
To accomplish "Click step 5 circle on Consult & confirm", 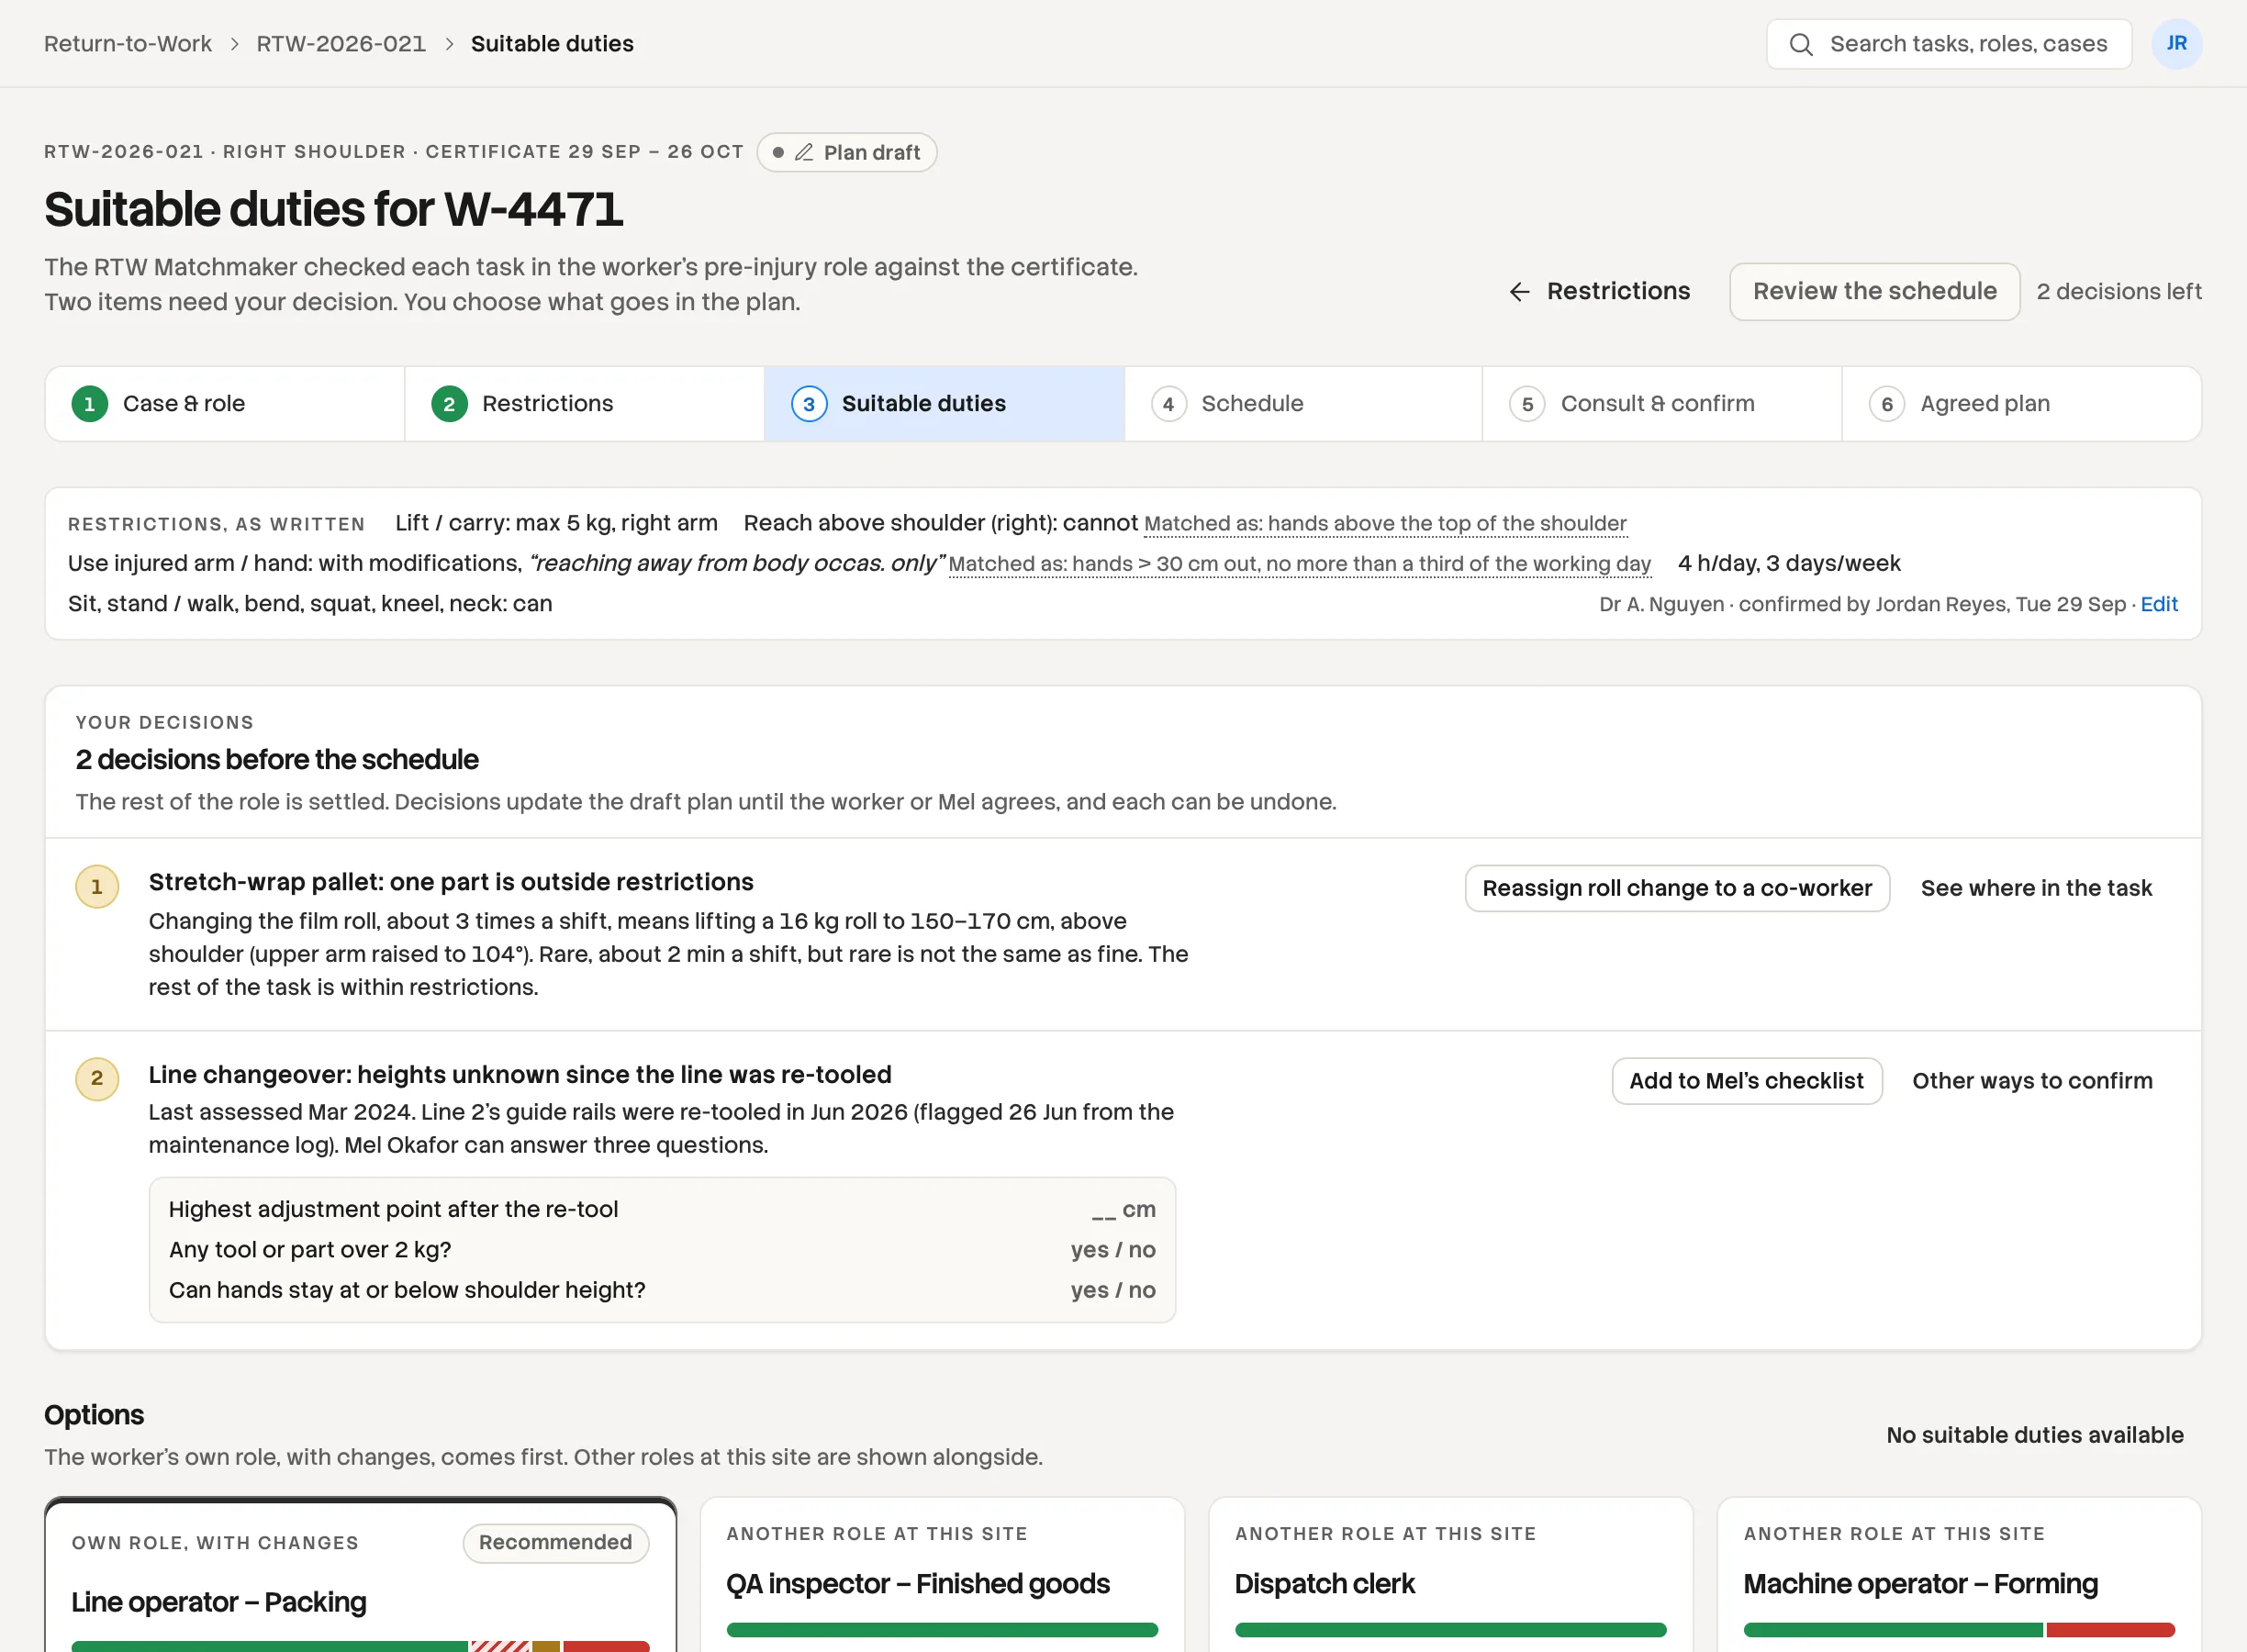I will tap(1527, 404).
